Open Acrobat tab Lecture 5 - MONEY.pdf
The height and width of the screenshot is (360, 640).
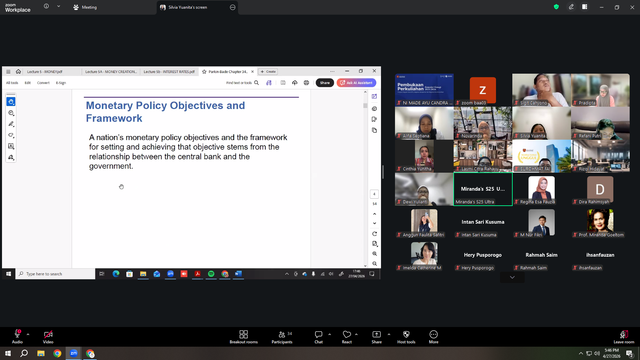click(45, 71)
